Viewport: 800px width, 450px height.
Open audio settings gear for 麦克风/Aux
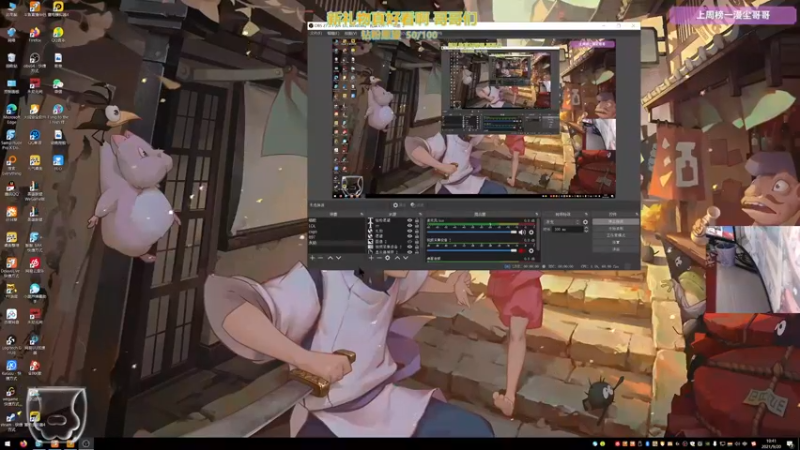pyautogui.click(x=531, y=232)
